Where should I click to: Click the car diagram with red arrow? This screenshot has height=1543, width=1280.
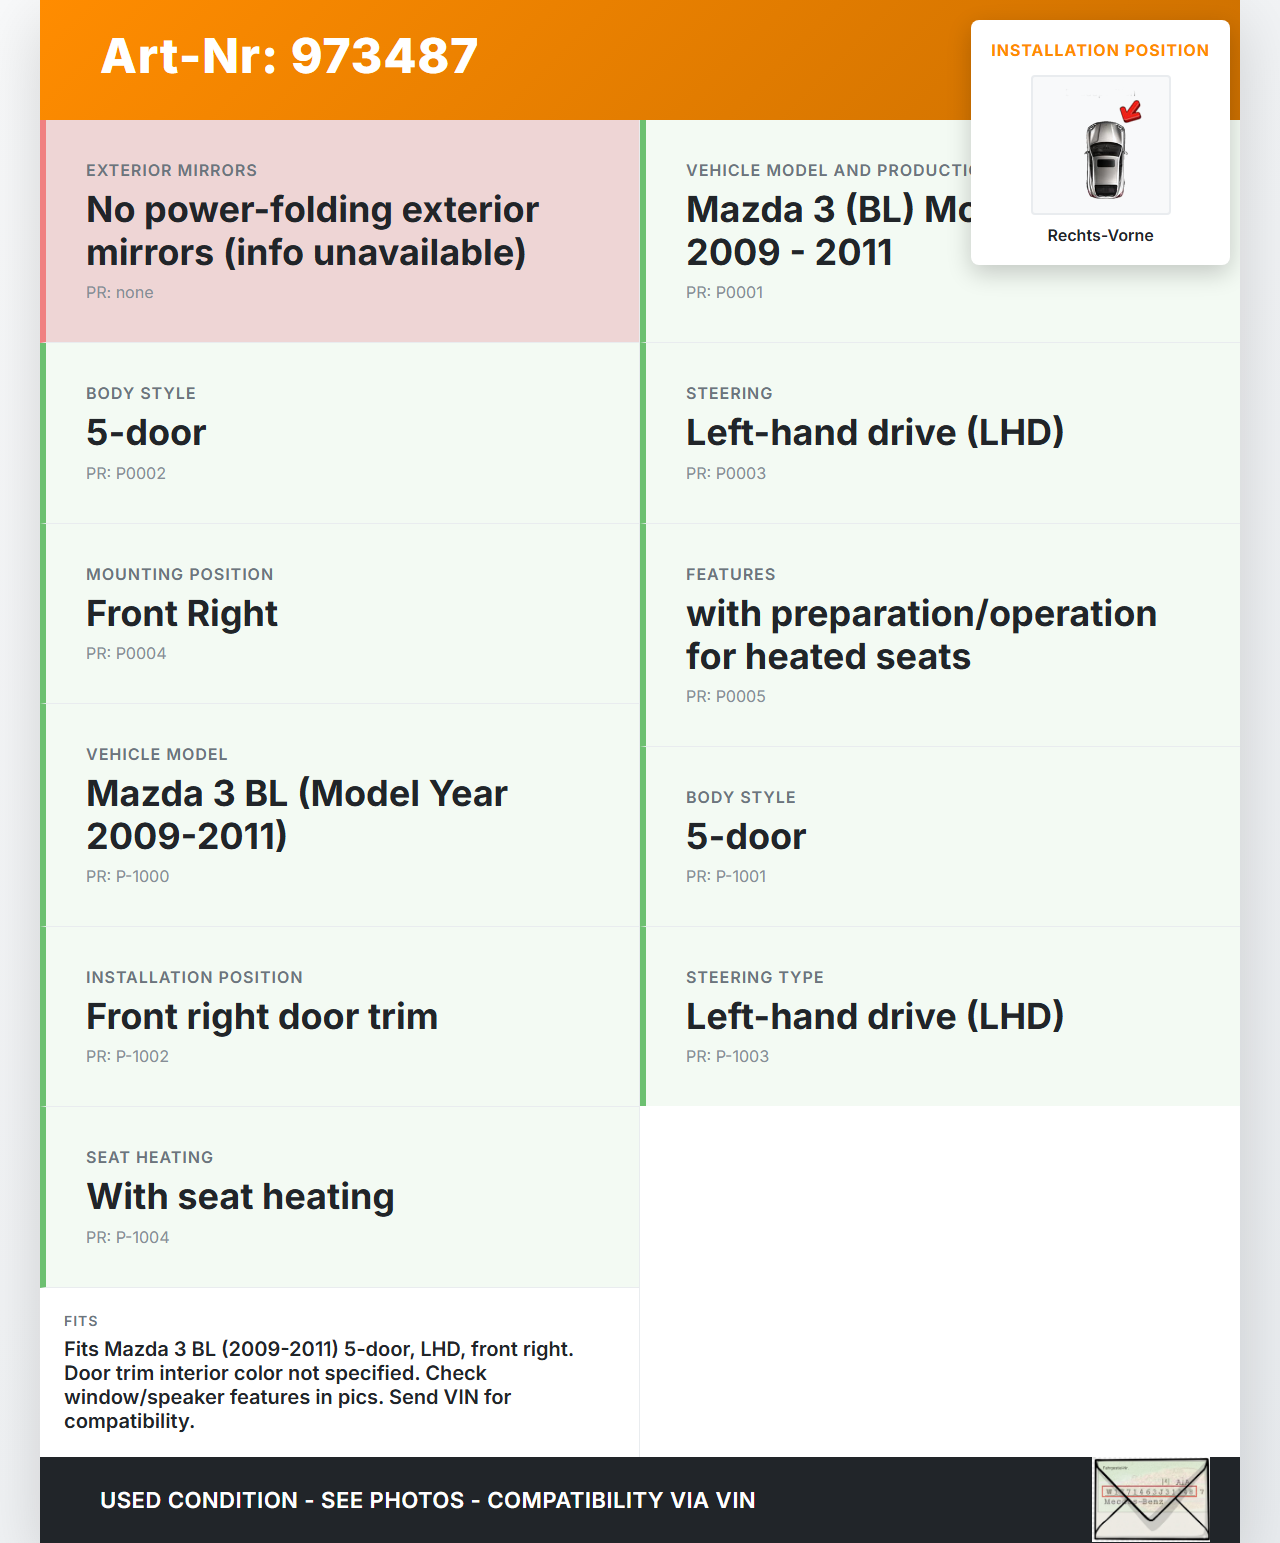(x=1100, y=145)
